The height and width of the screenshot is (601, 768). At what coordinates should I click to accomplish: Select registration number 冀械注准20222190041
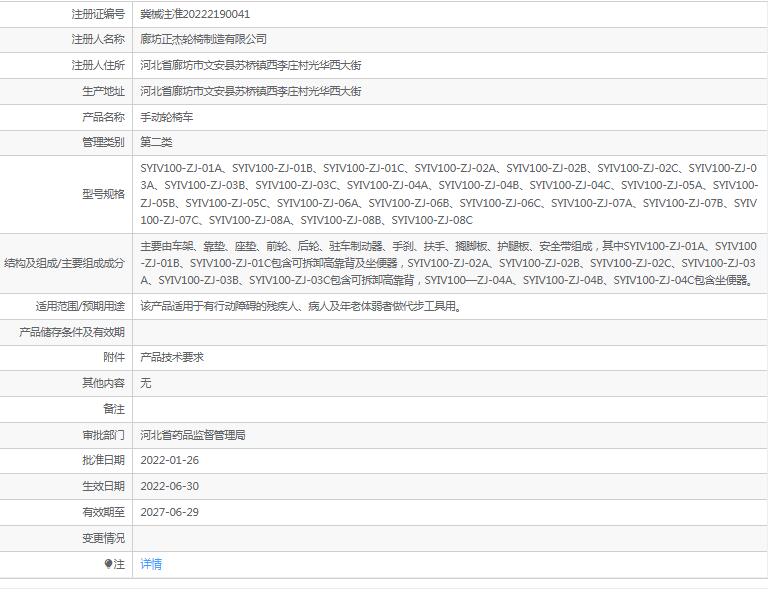(195, 14)
